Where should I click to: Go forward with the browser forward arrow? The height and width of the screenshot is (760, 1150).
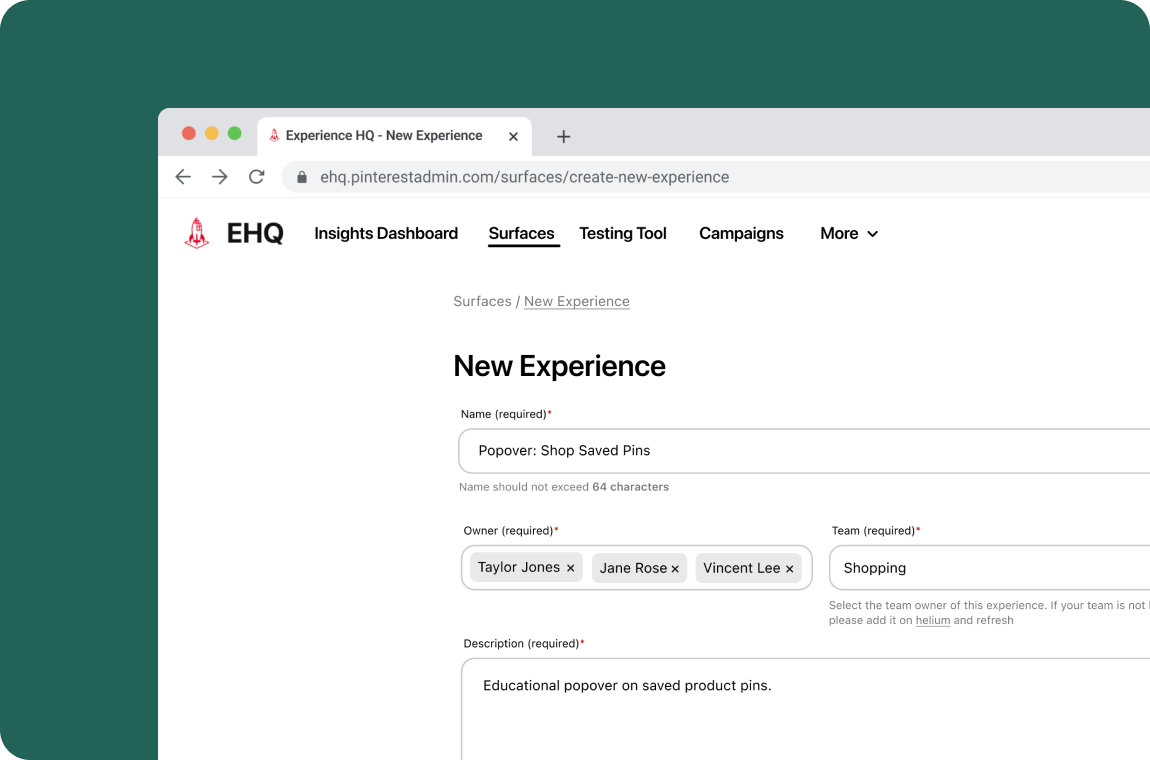point(220,176)
